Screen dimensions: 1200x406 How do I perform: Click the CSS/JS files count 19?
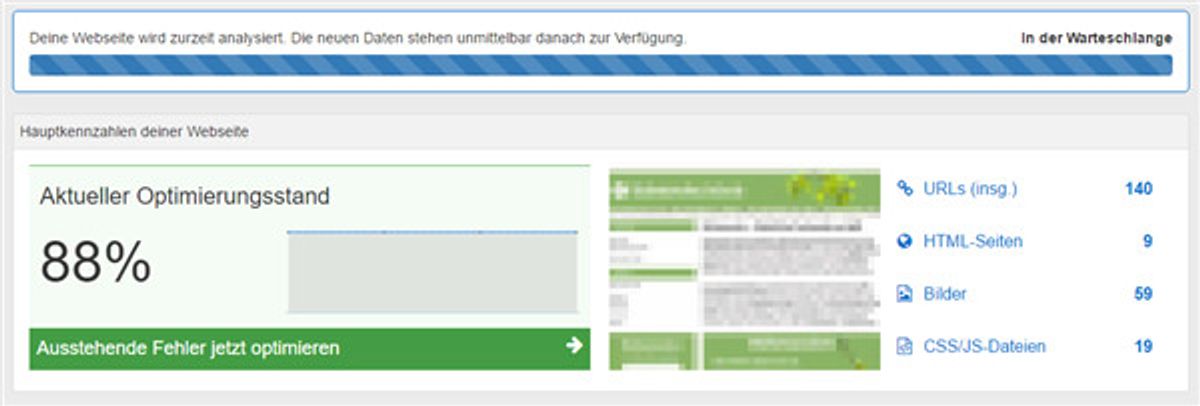[x=1144, y=347]
